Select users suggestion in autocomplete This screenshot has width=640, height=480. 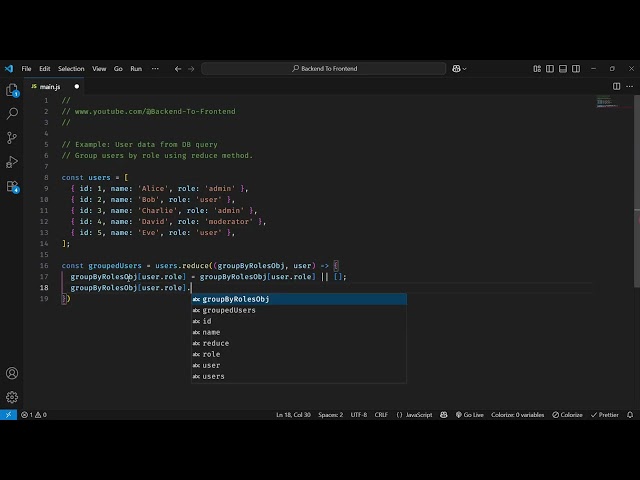299,376
